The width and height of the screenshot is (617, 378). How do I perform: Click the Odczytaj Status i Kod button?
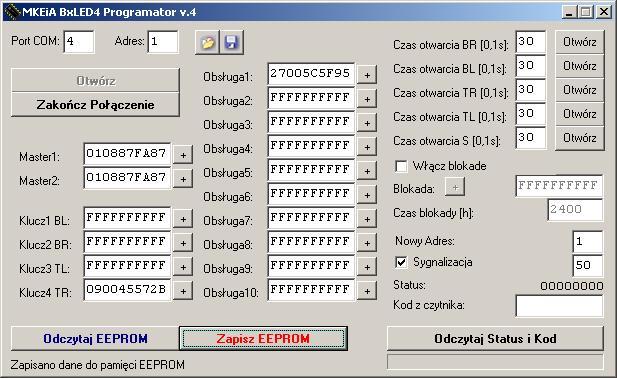click(495, 339)
